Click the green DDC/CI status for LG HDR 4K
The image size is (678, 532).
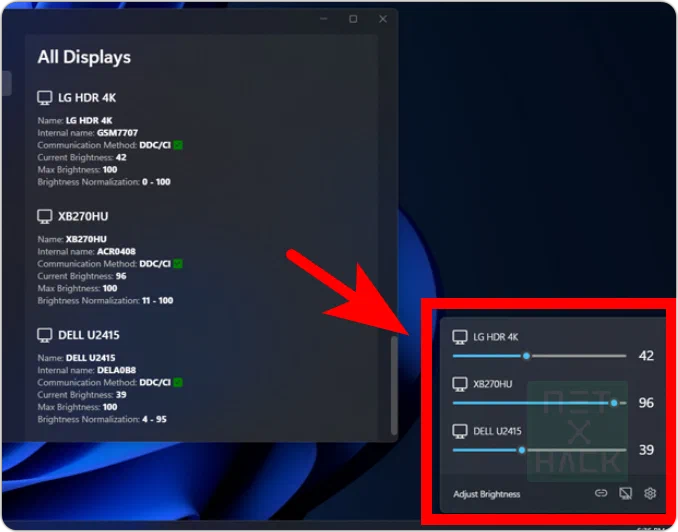coord(178,145)
